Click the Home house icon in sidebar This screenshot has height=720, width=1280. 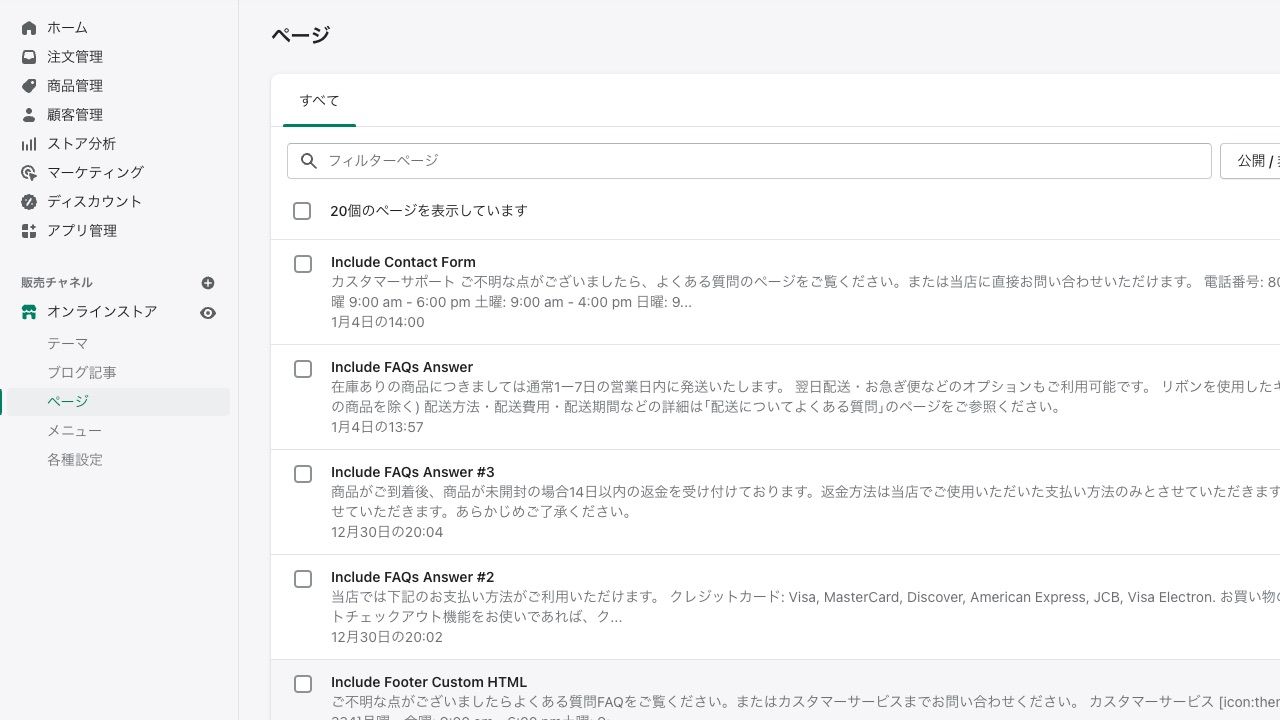[29, 28]
